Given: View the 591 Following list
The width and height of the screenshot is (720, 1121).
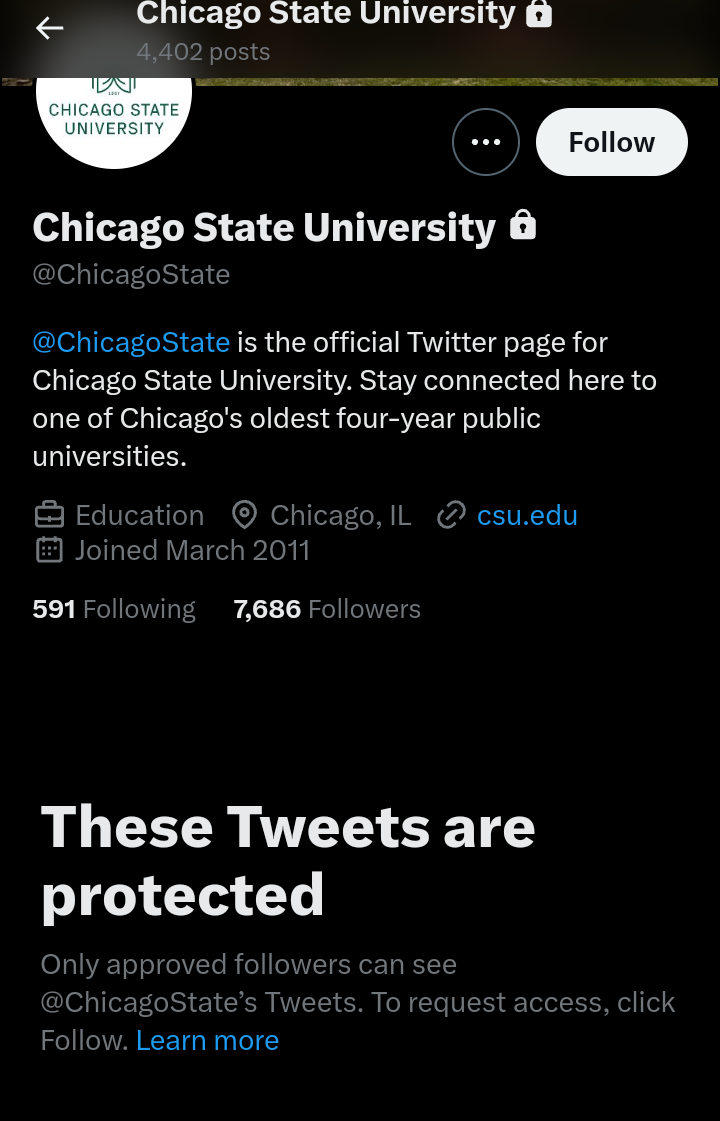Looking at the screenshot, I should tap(114, 609).
